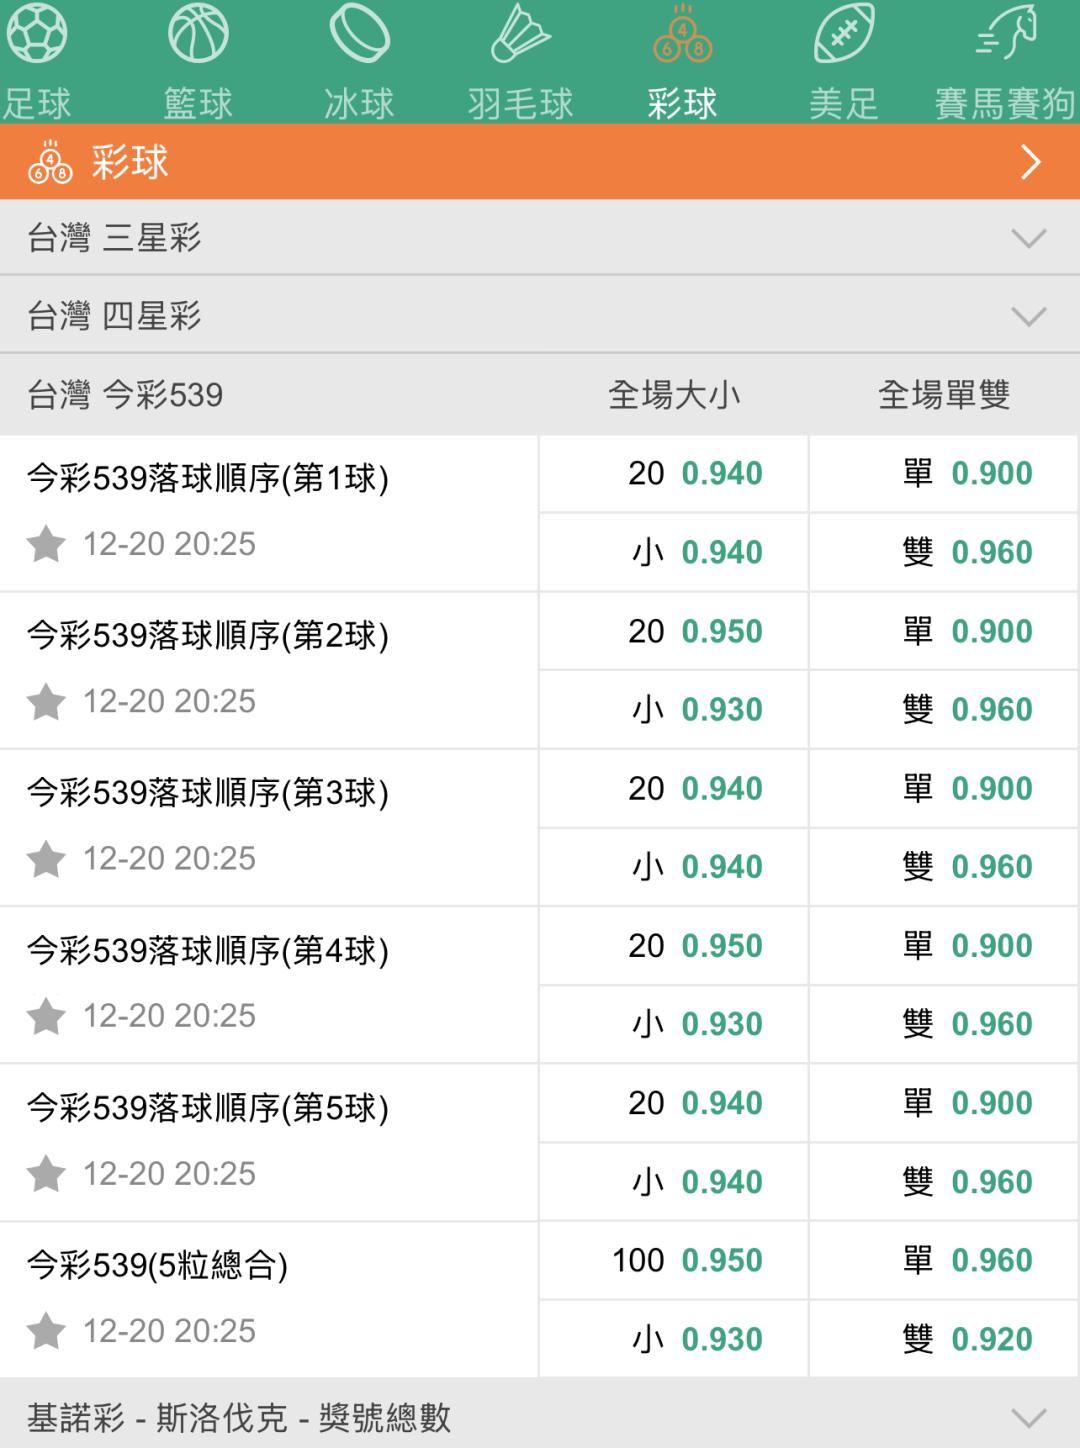Toggle the star for 第3球 event
The height and width of the screenshot is (1448, 1080).
pyautogui.click(x=46, y=860)
